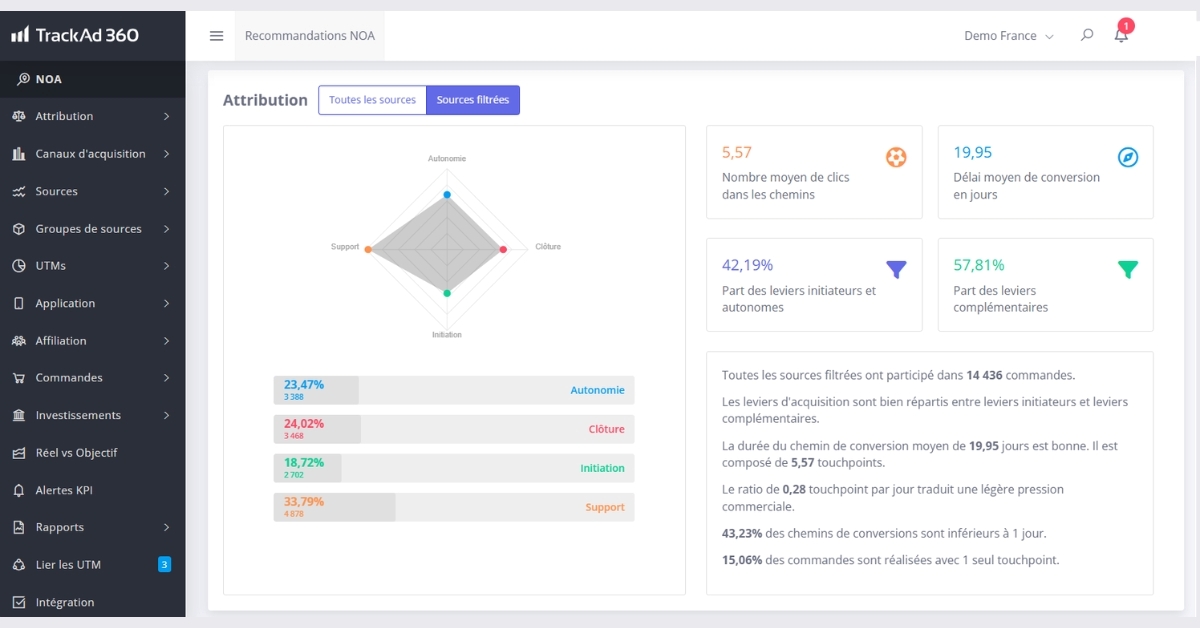
Task: Expand the Groupes de sources submenu
Action: tap(166, 229)
